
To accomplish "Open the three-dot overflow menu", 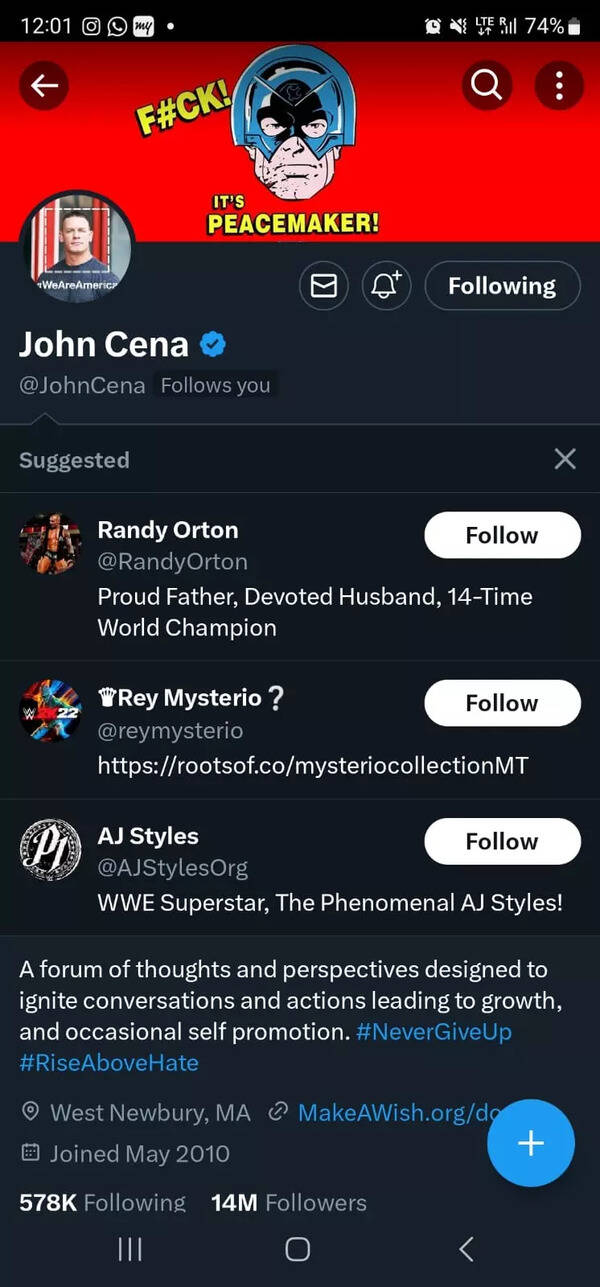I will [x=559, y=86].
